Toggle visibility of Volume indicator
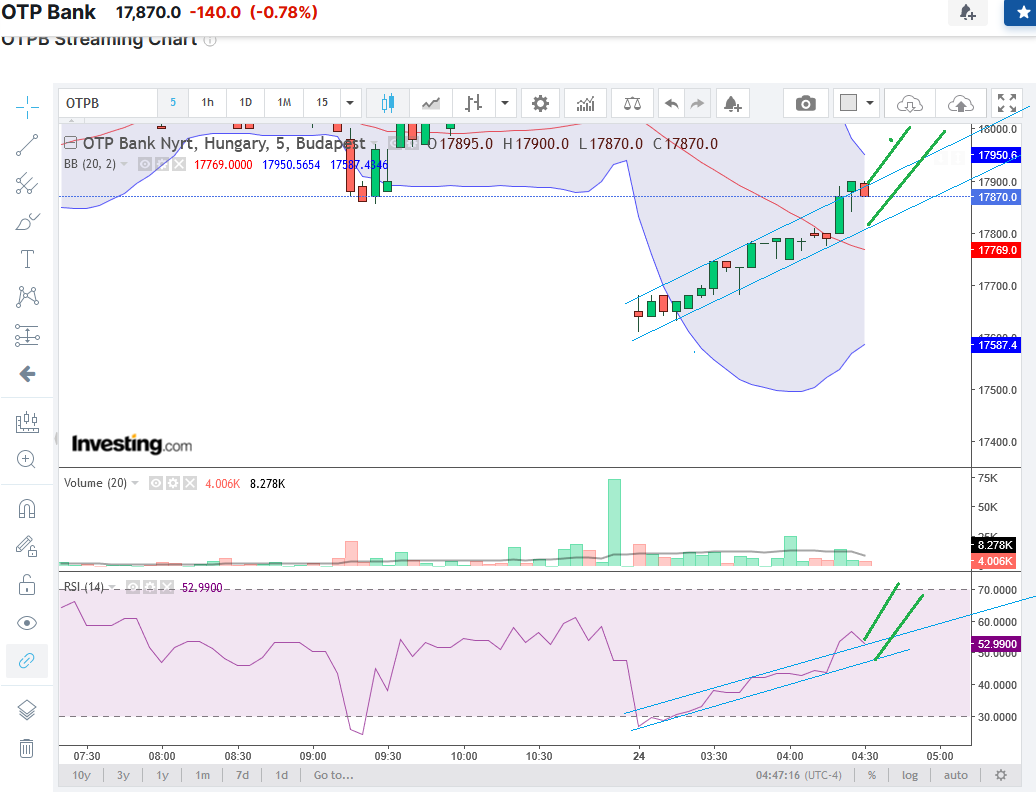The image size is (1036, 797). point(156,483)
